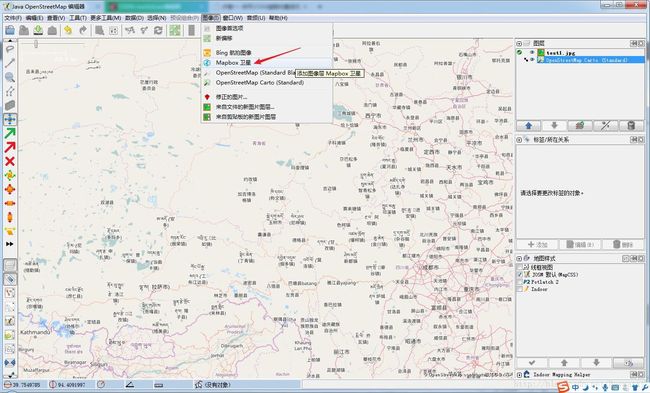Collapse the tags/membership (标签) panel

point(519,140)
